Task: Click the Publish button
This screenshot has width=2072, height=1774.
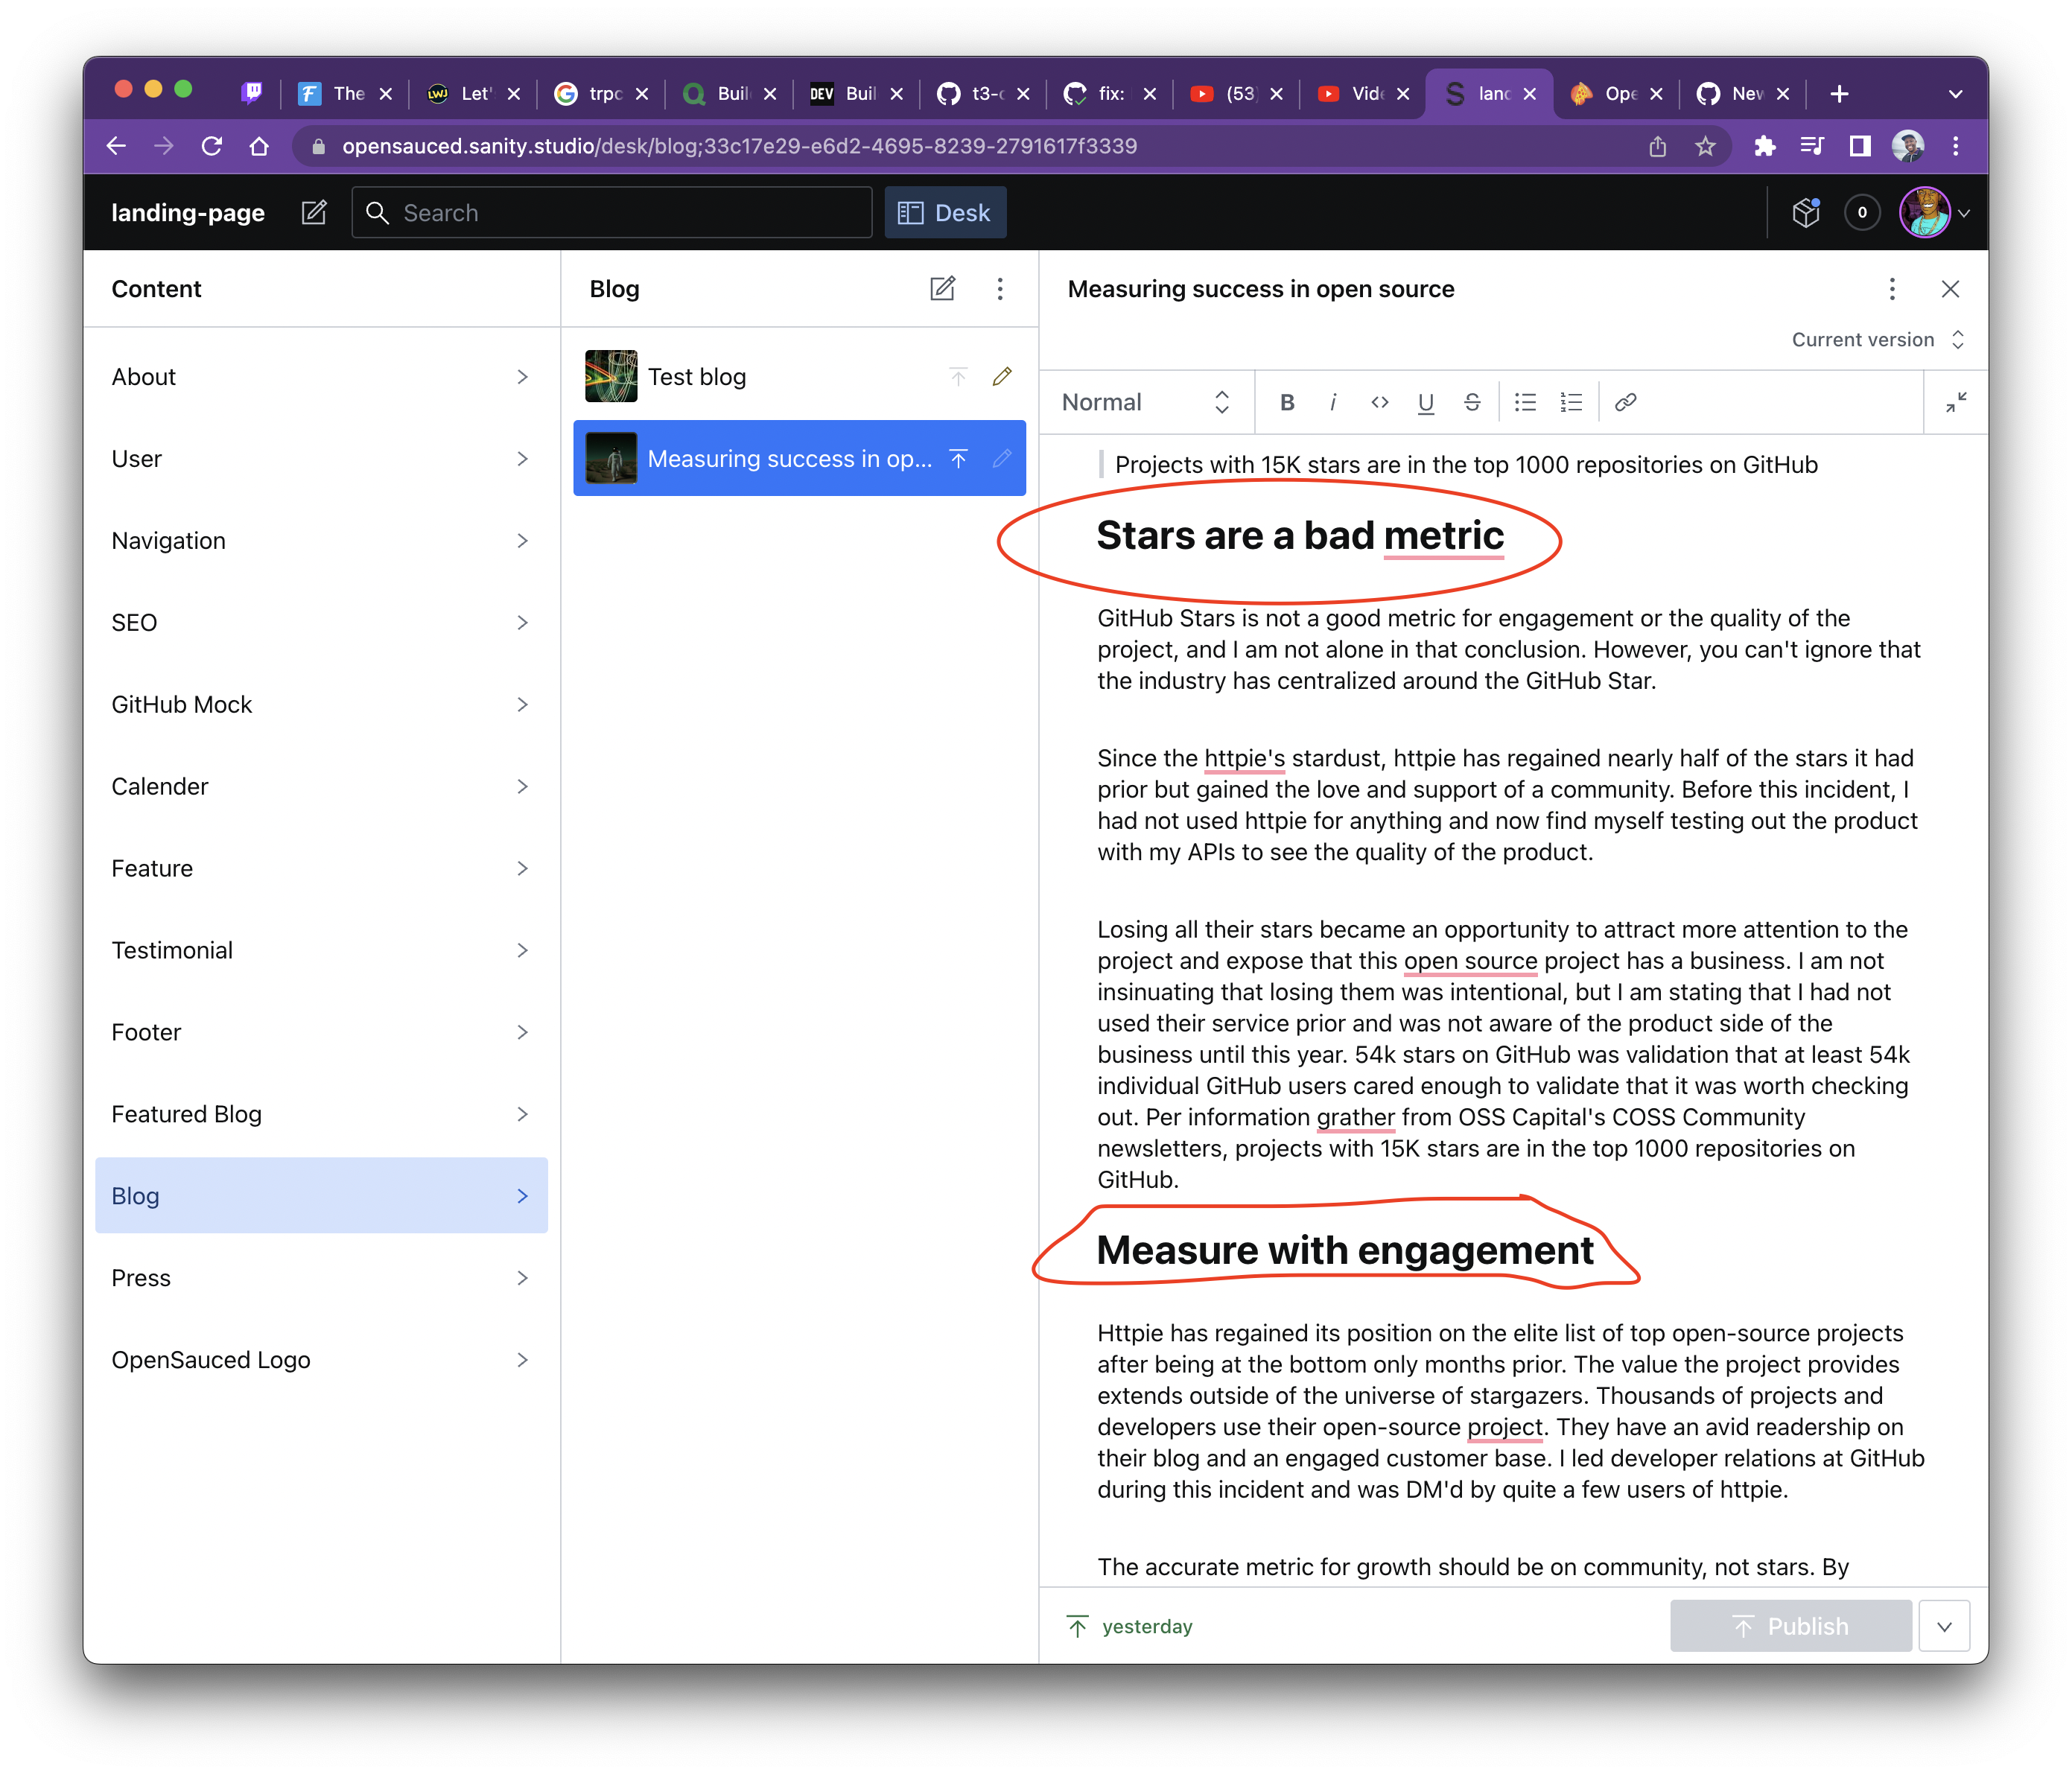Action: (x=1790, y=1626)
